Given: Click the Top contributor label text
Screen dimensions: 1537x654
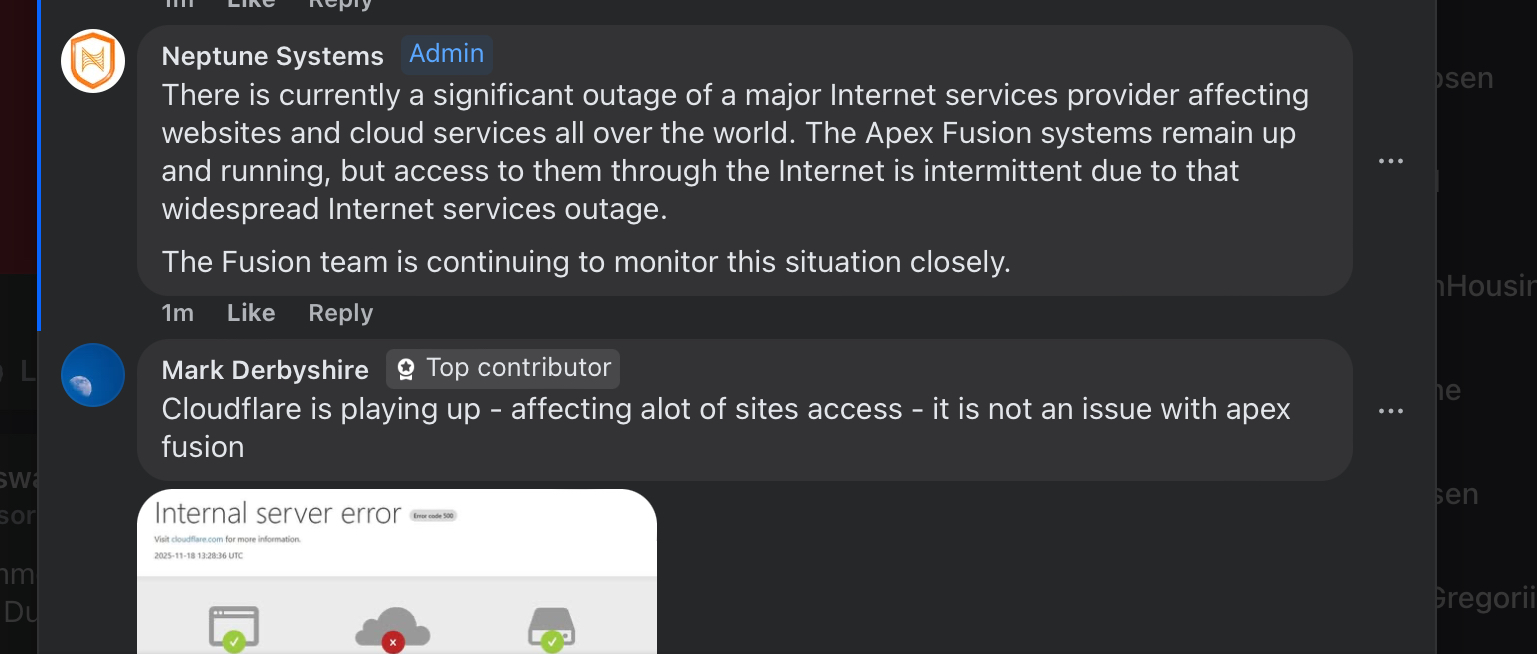Looking at the screenshot, I should tap(518, 368).
